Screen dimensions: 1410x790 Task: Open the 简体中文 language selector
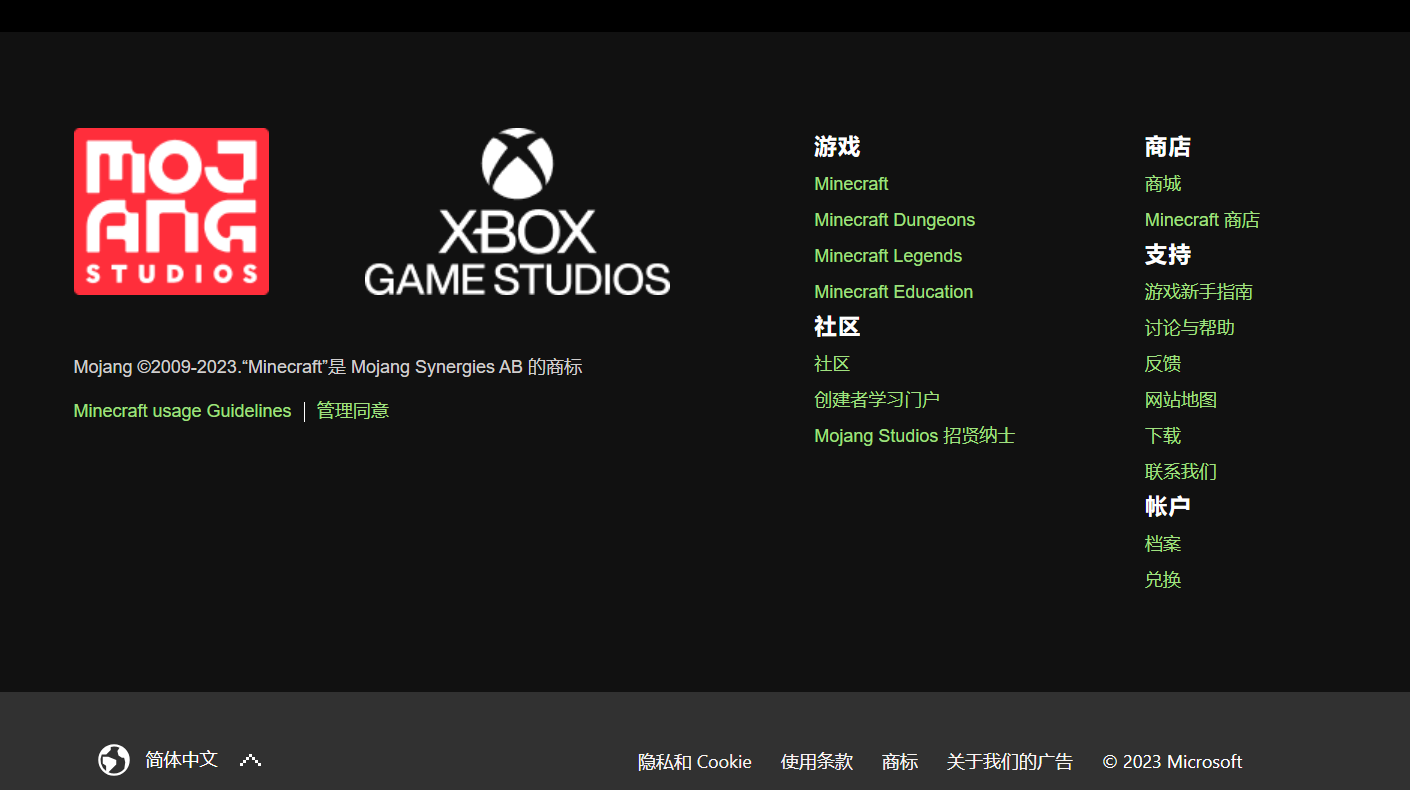[x=181, y=760]
